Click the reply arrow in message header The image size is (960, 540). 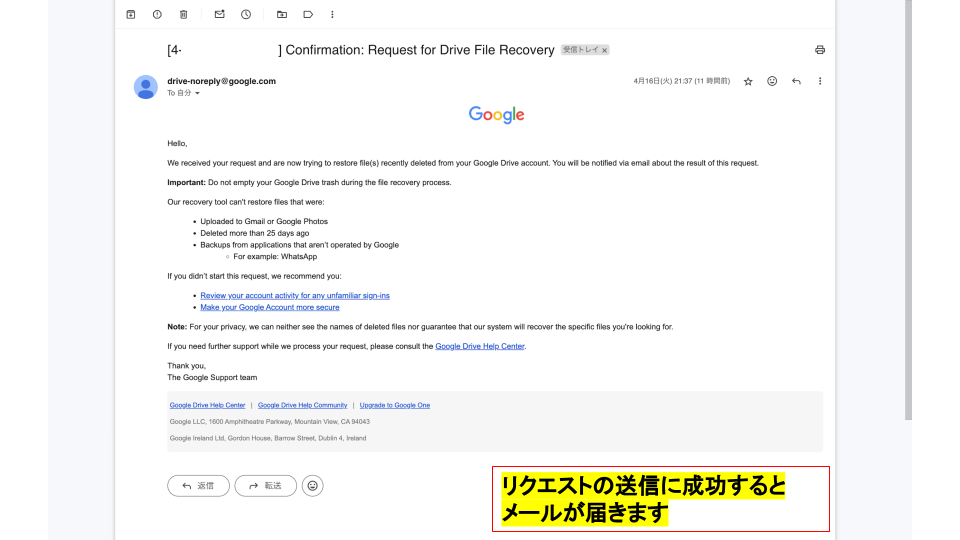(x=796, y=81)
